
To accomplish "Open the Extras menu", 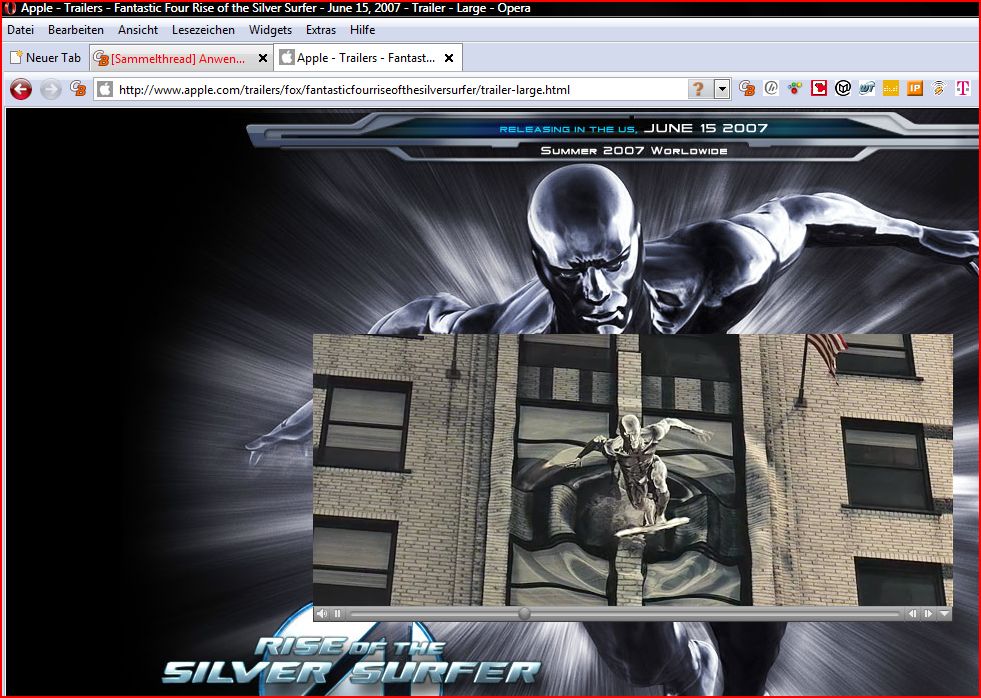I will (x=321, y=30).
